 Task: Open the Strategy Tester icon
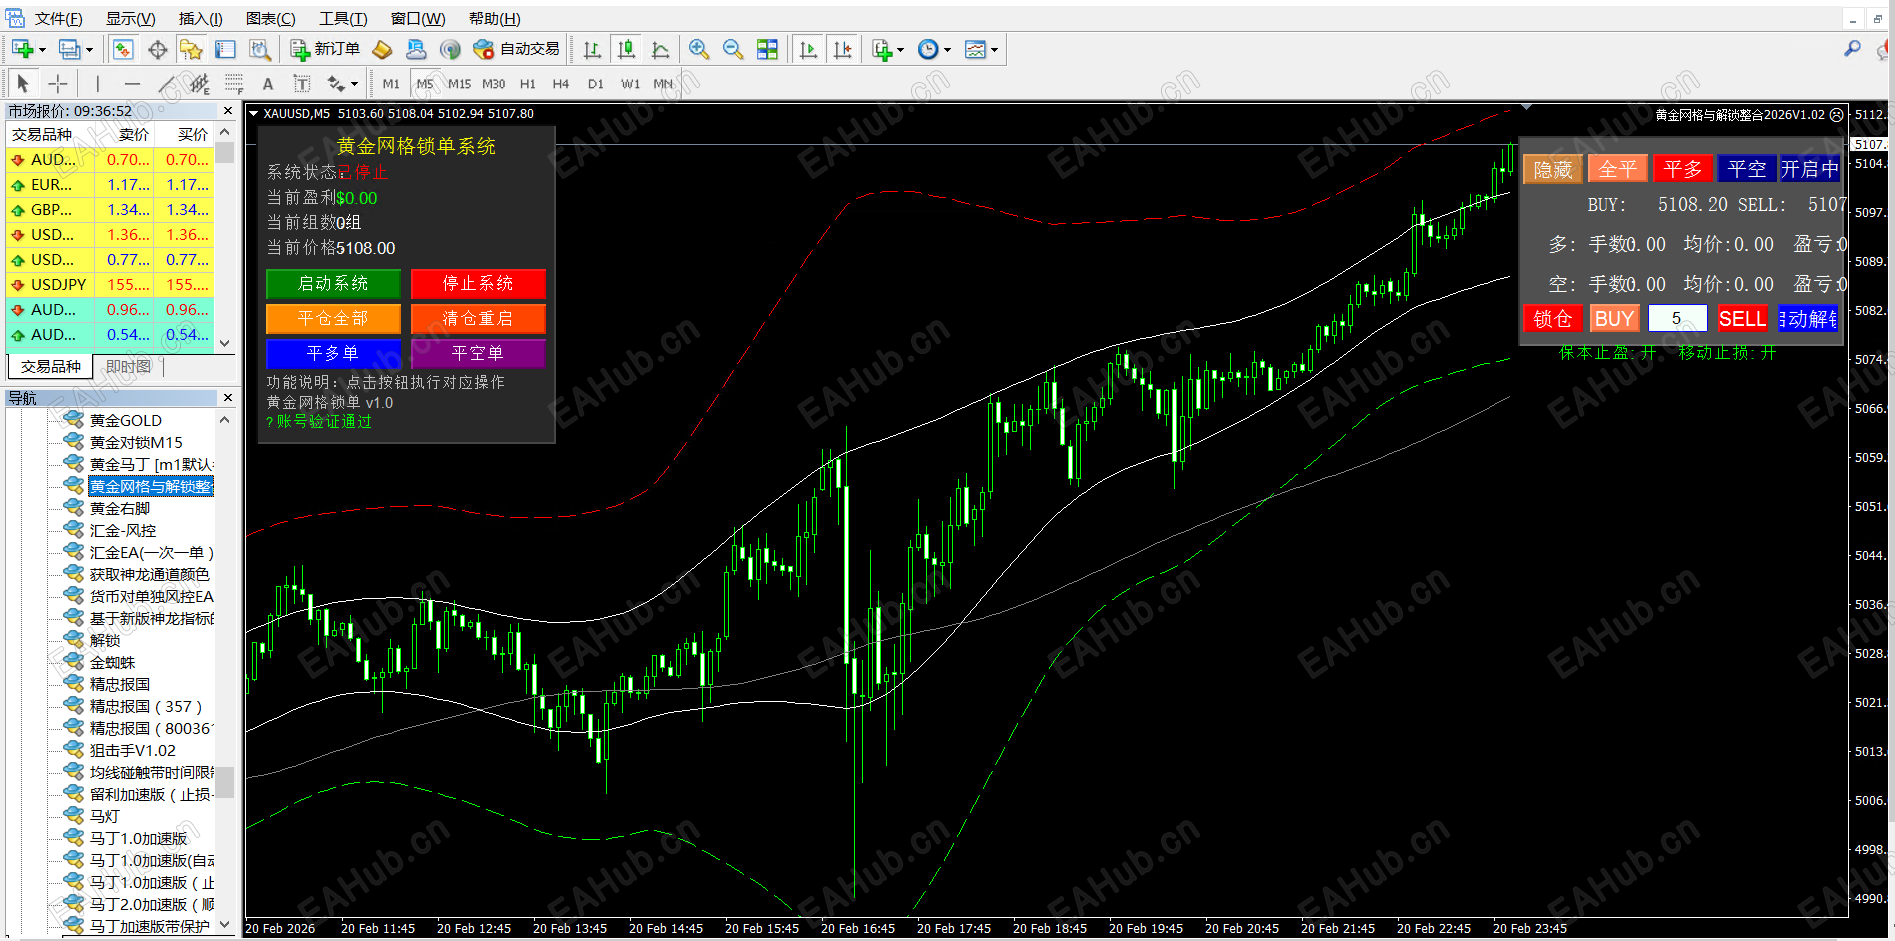(x=259, y=49)
